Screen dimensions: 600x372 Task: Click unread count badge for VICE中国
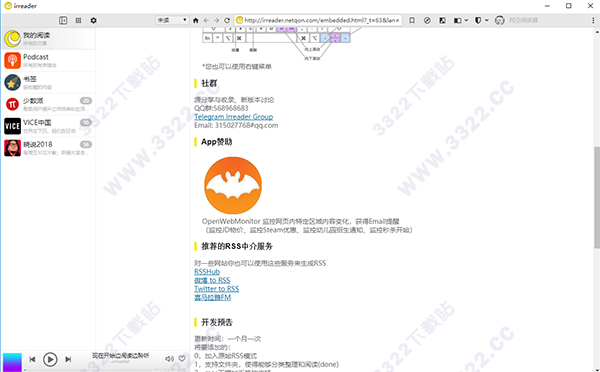(x=86, y=122)
